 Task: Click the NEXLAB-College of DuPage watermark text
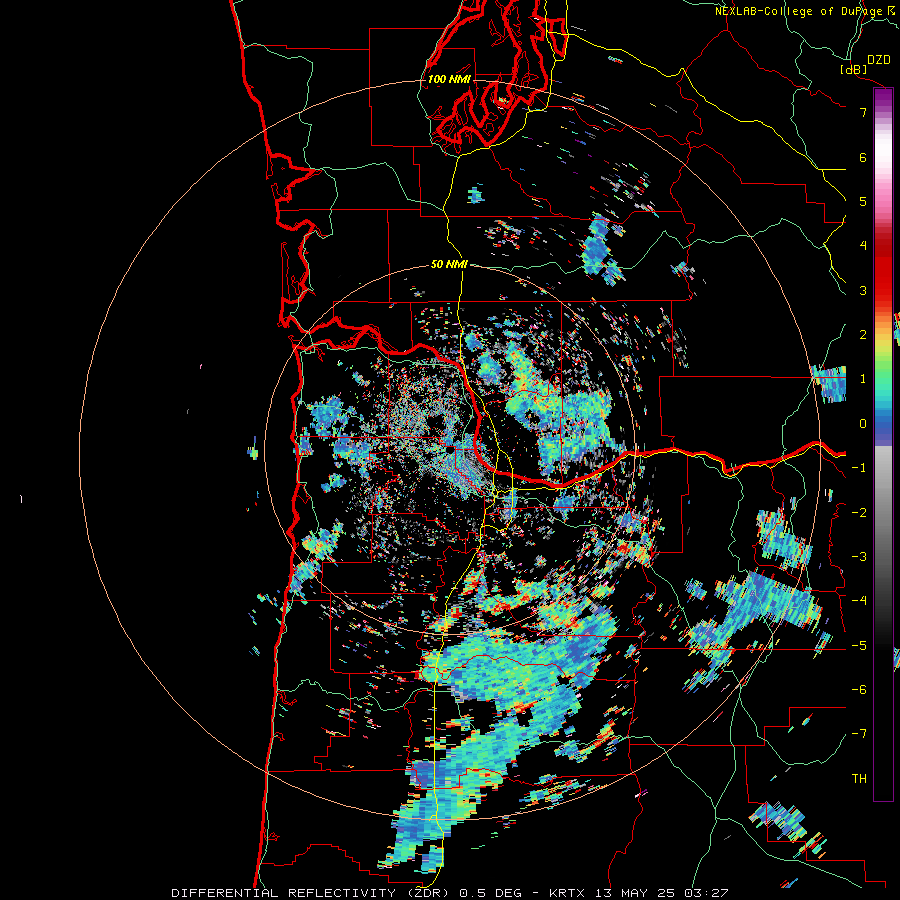tap(798, 11)
